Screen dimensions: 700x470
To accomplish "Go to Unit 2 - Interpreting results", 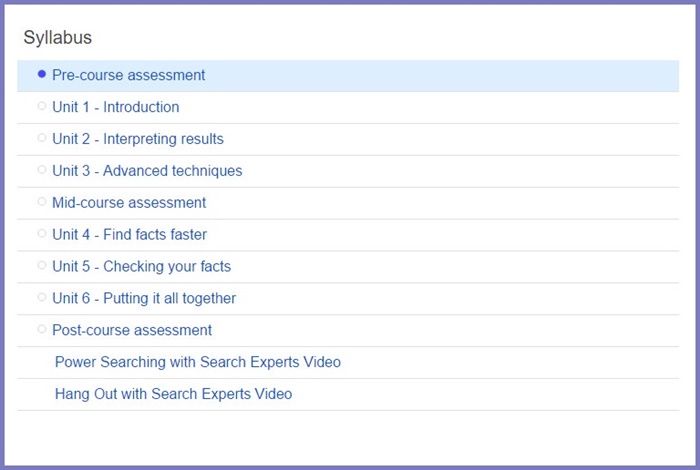I will [x=138, y=139].
